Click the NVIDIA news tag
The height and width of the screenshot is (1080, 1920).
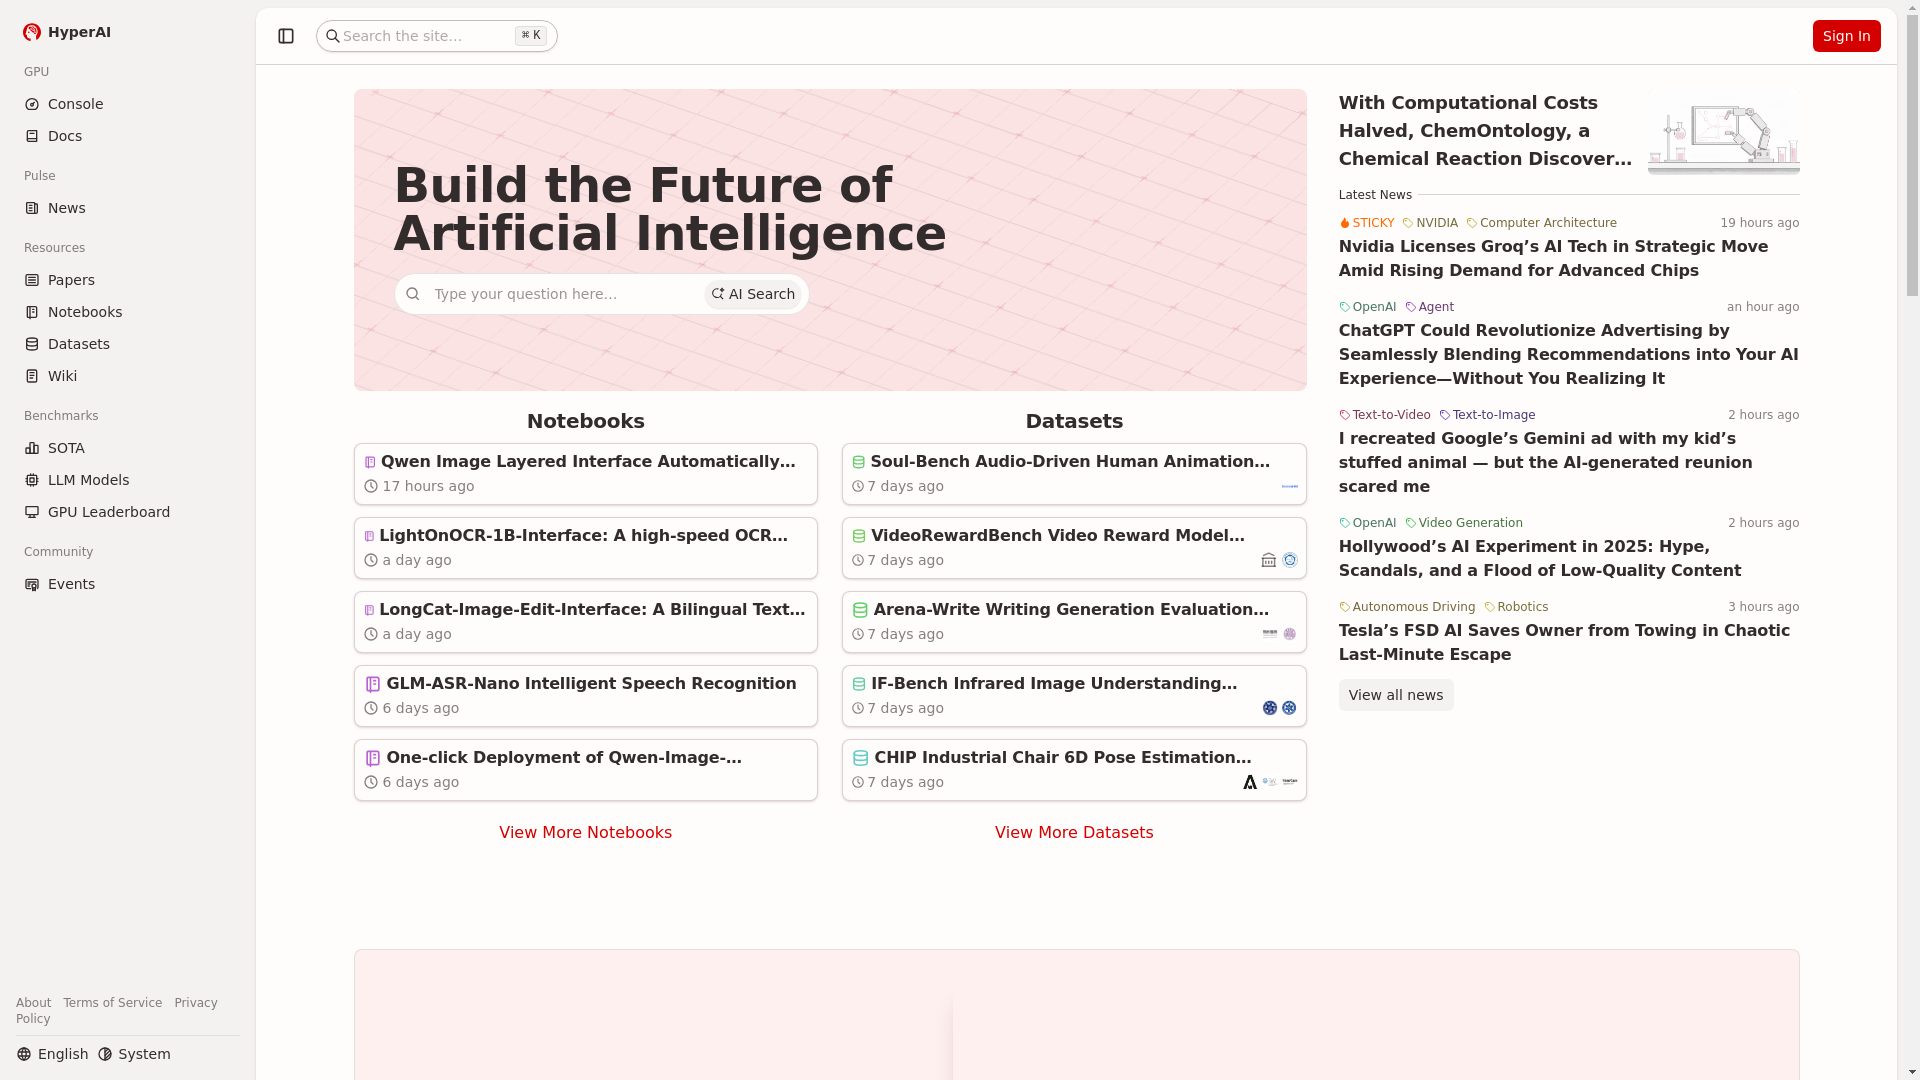1430,223
